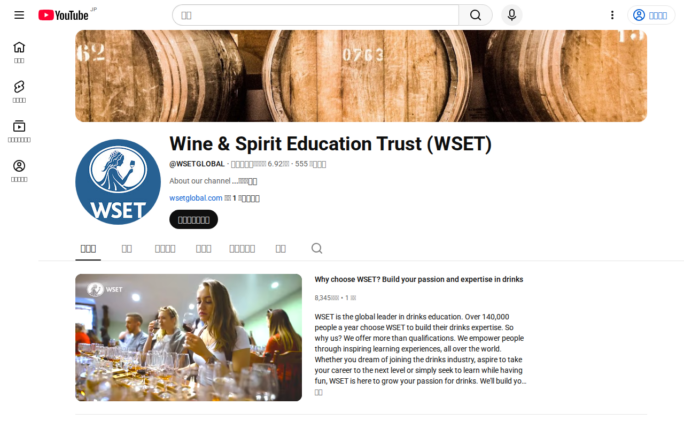Expand the featured video description text
This screenshot has width=684, height=428.
pos(318,392)
